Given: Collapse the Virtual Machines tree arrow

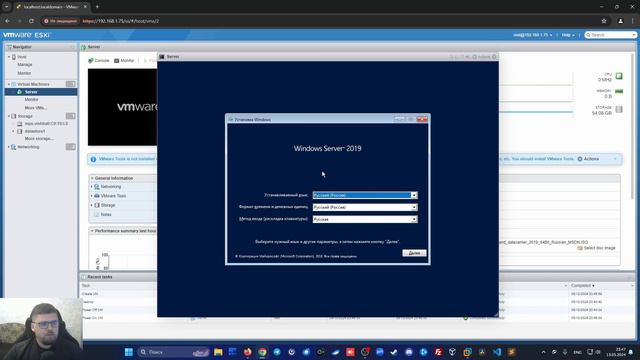Looking at the screenshot, I should (9, 84).
